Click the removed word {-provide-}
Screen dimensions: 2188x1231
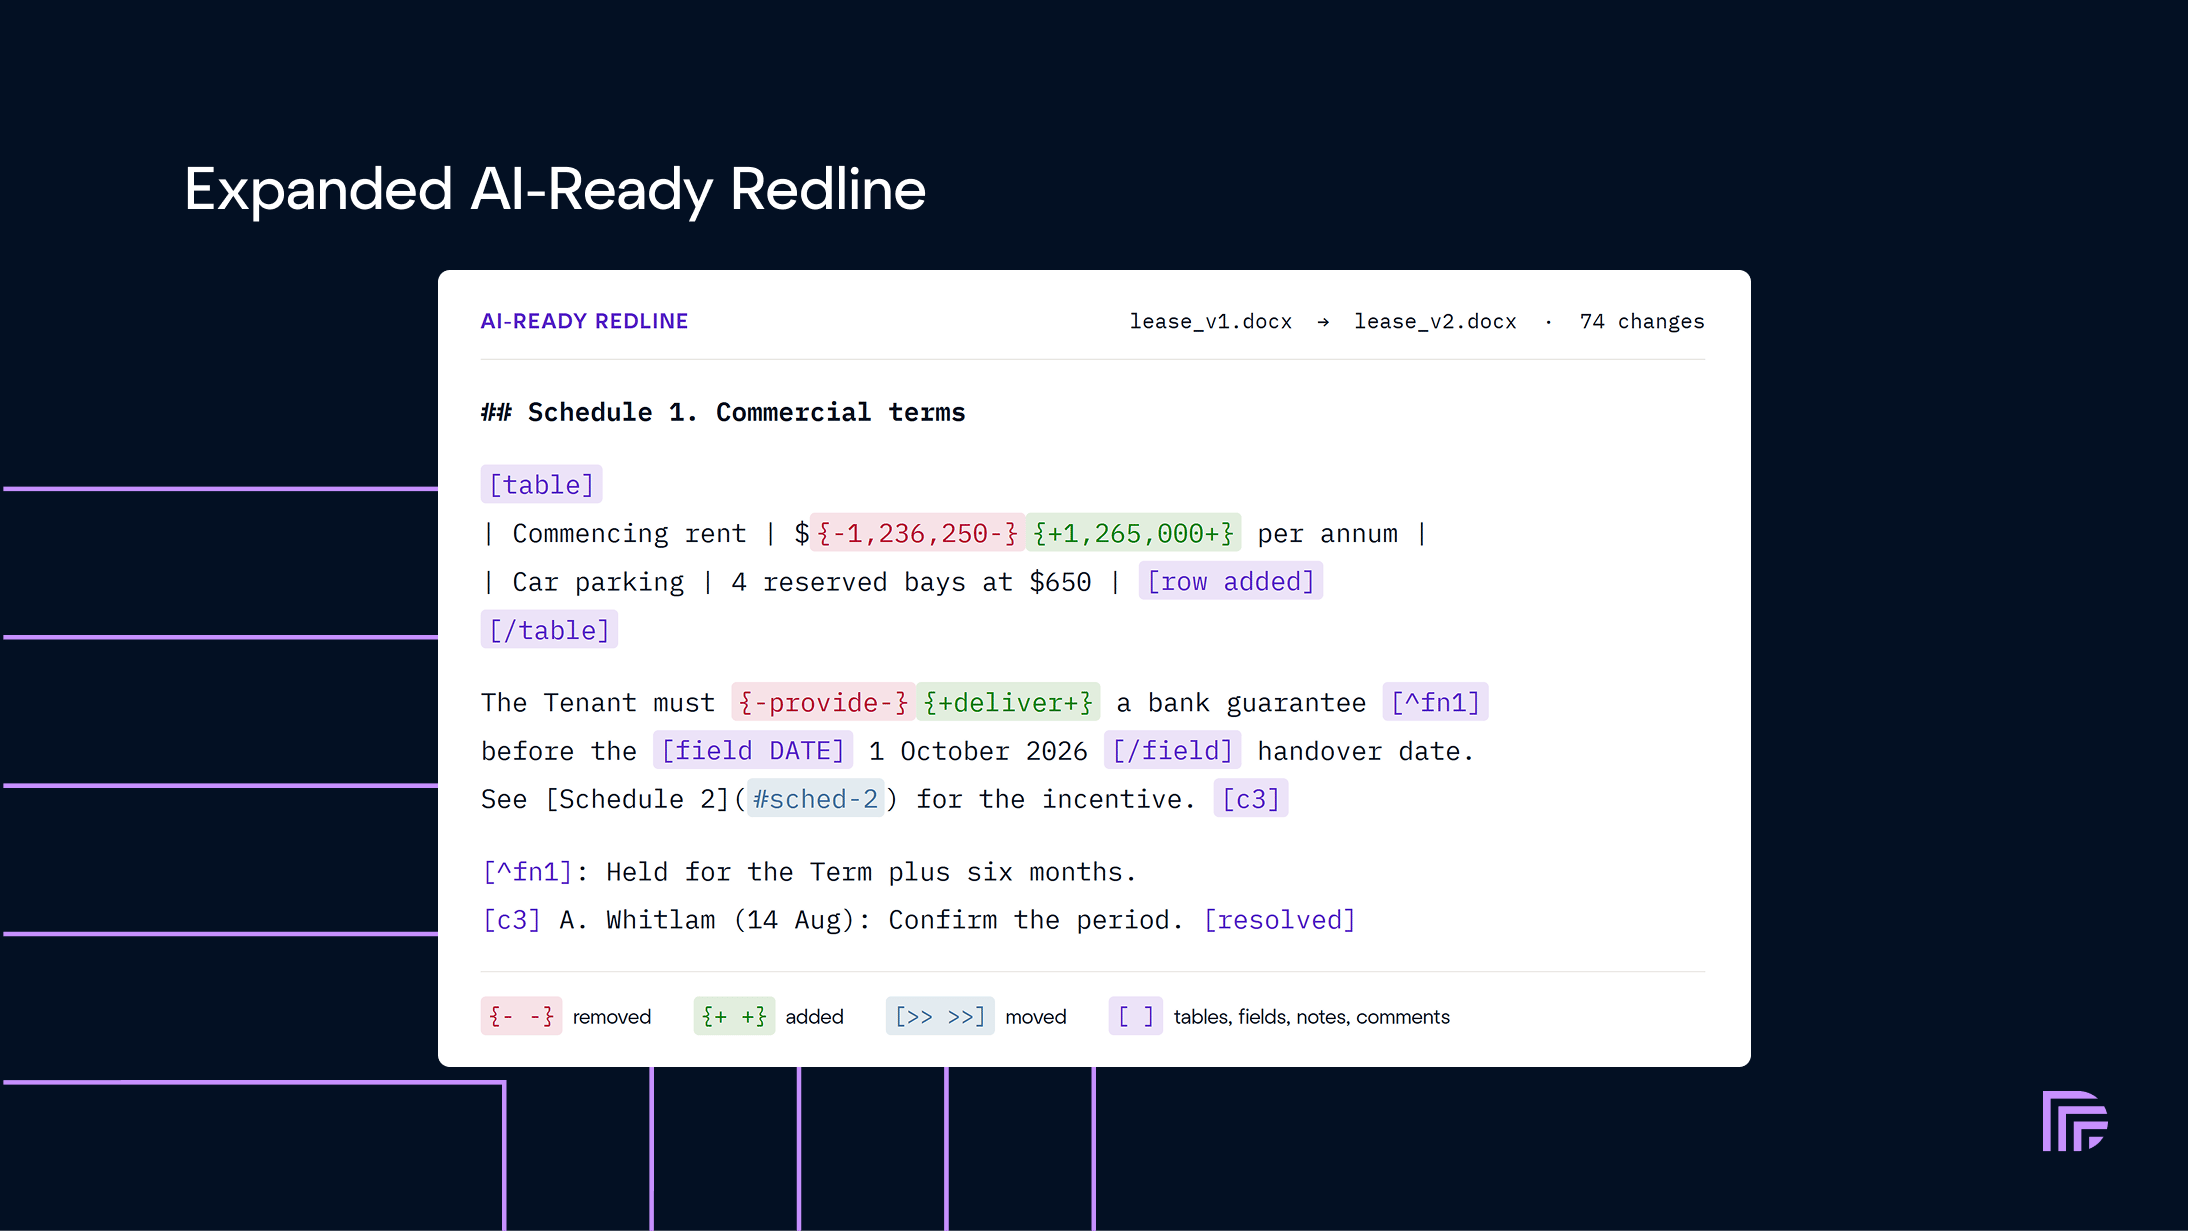tap(823, 702)
